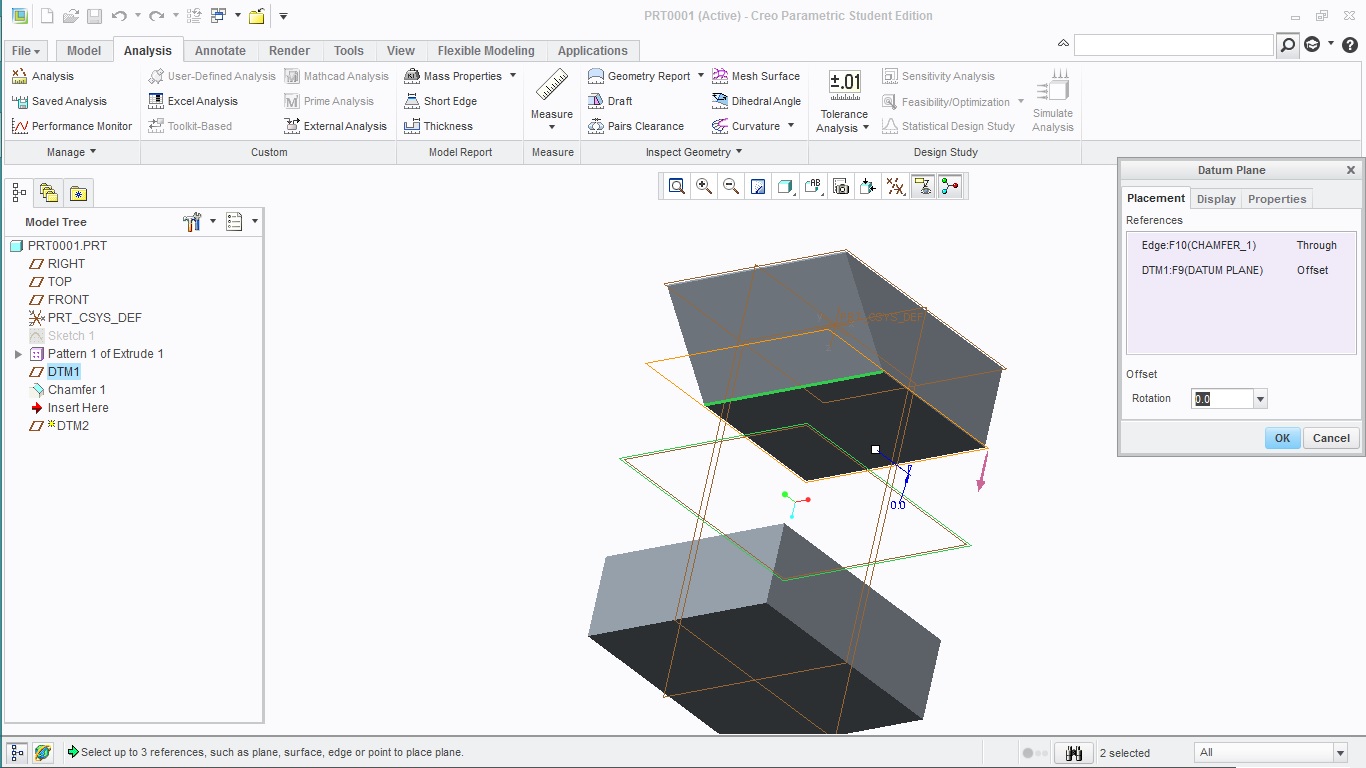Expand the Geometry Report dropdown arrow

(x=701, y=75)
